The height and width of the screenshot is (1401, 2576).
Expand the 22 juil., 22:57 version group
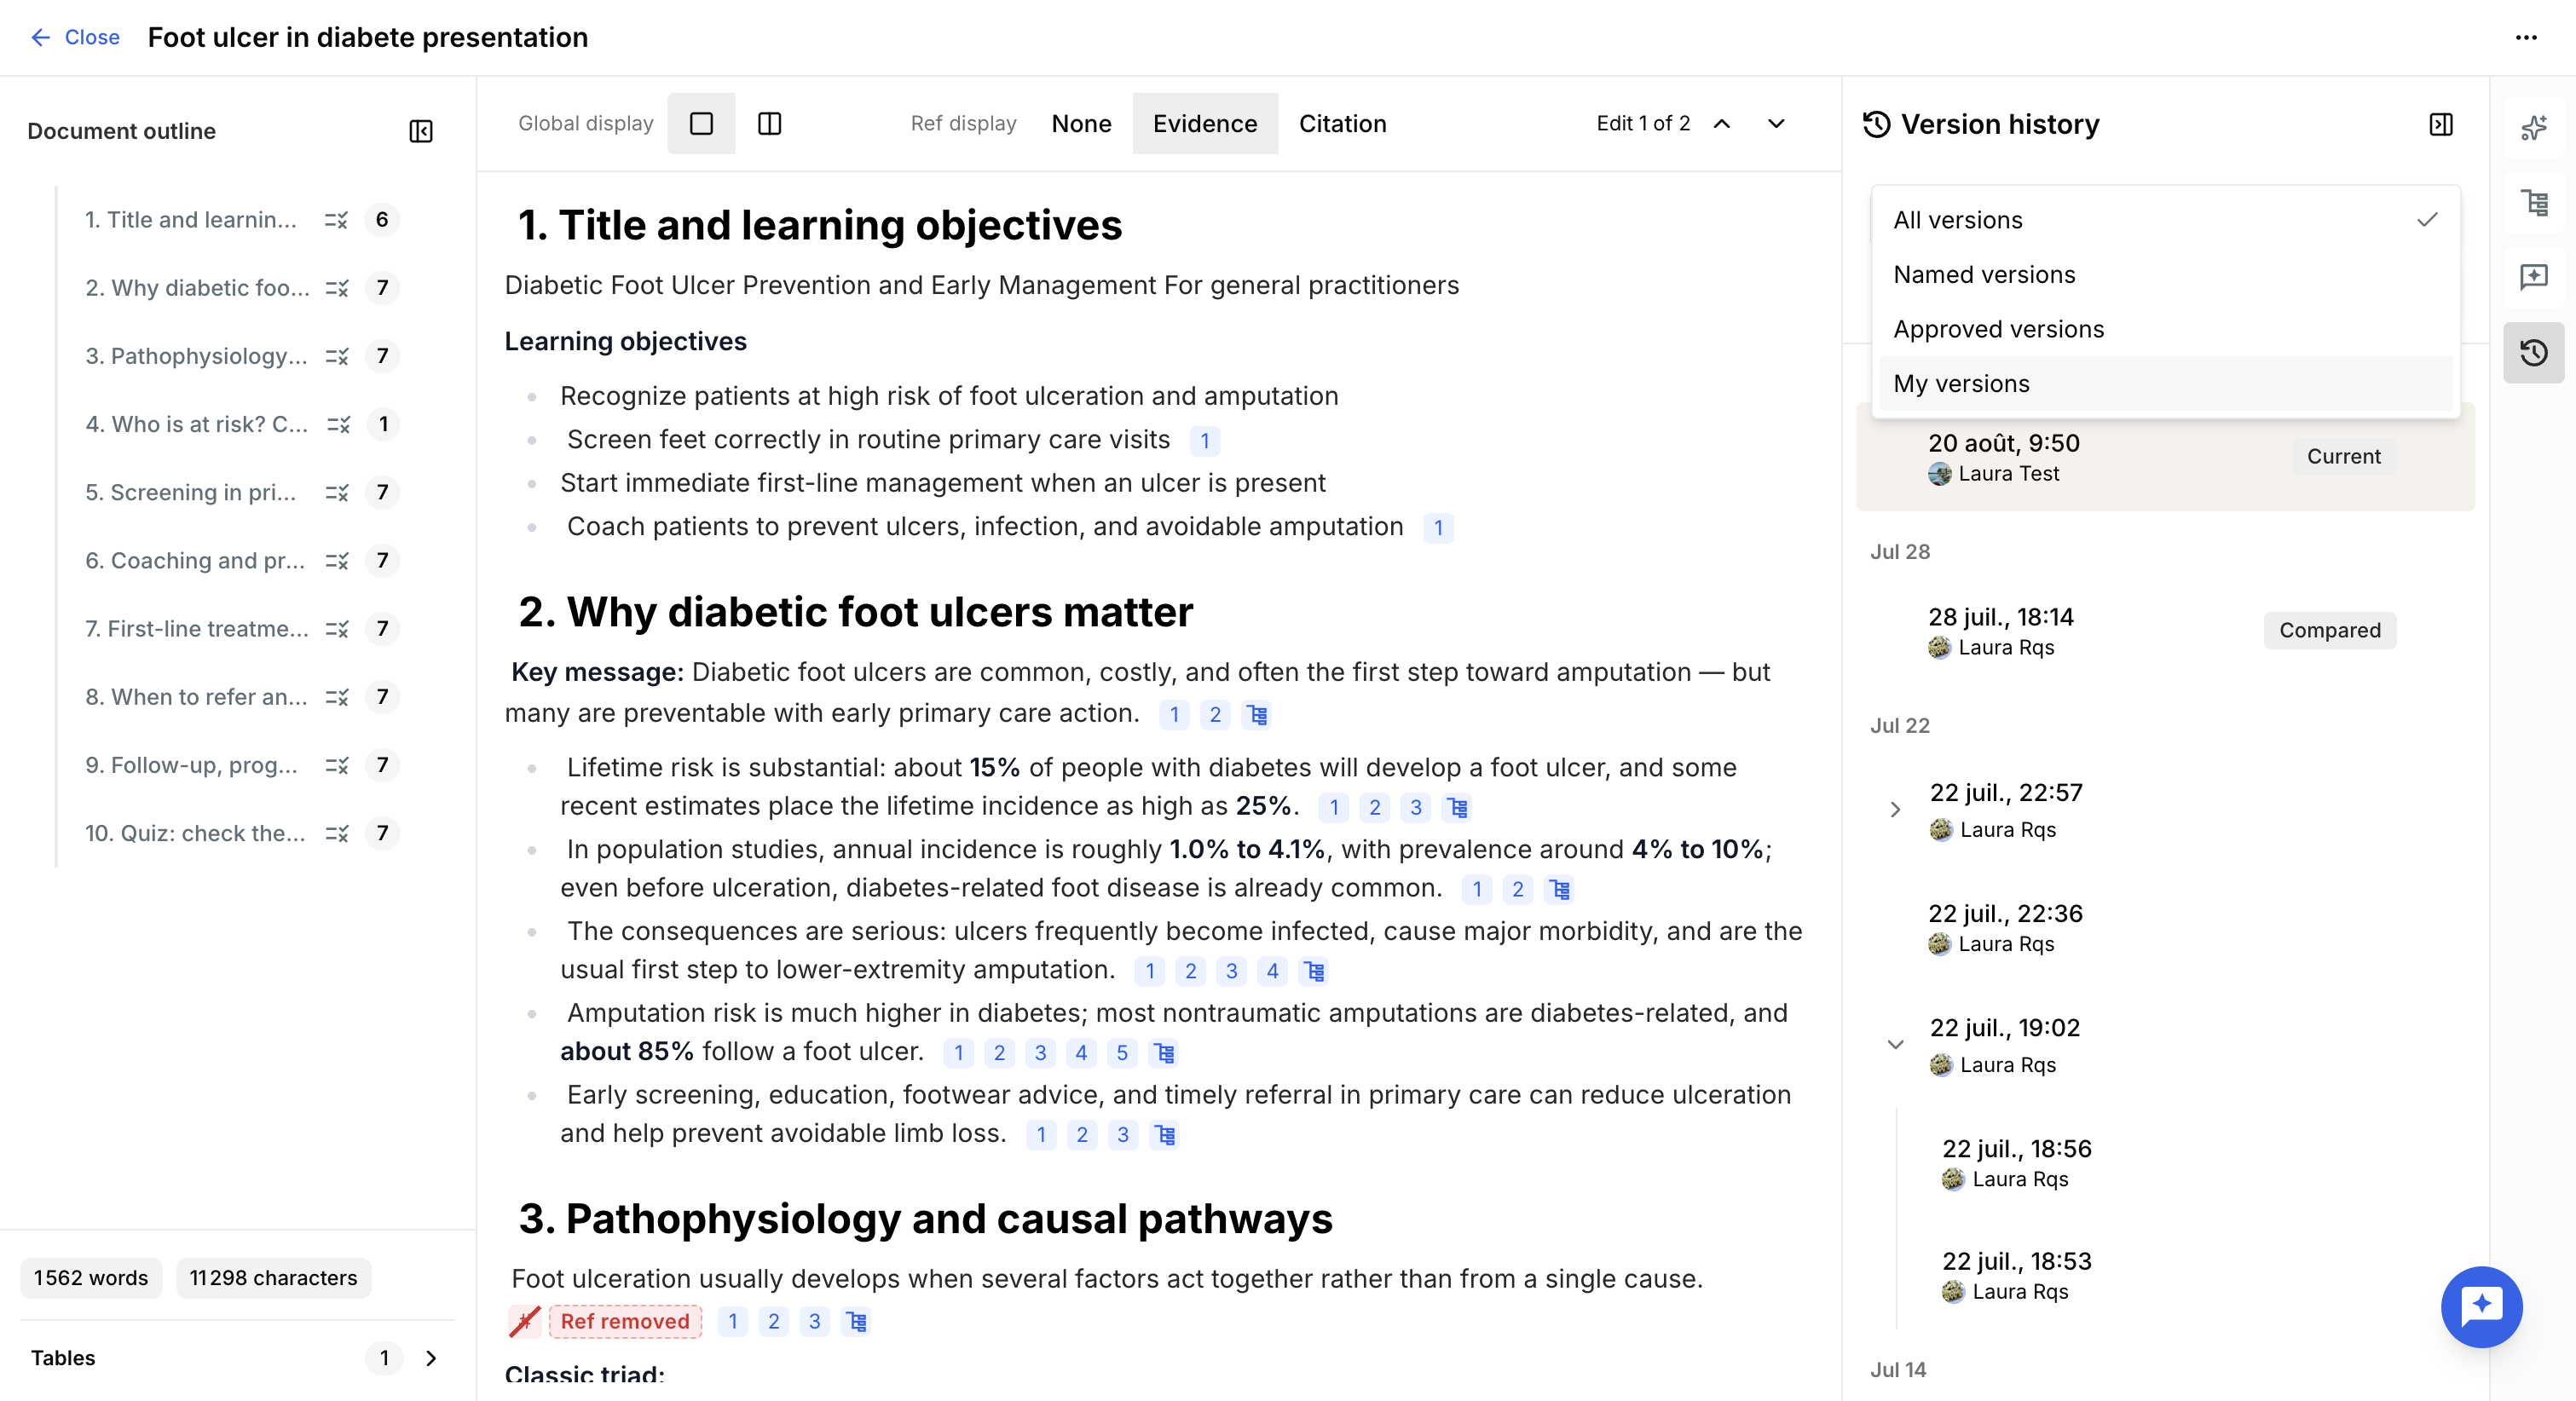point(1895,809)
